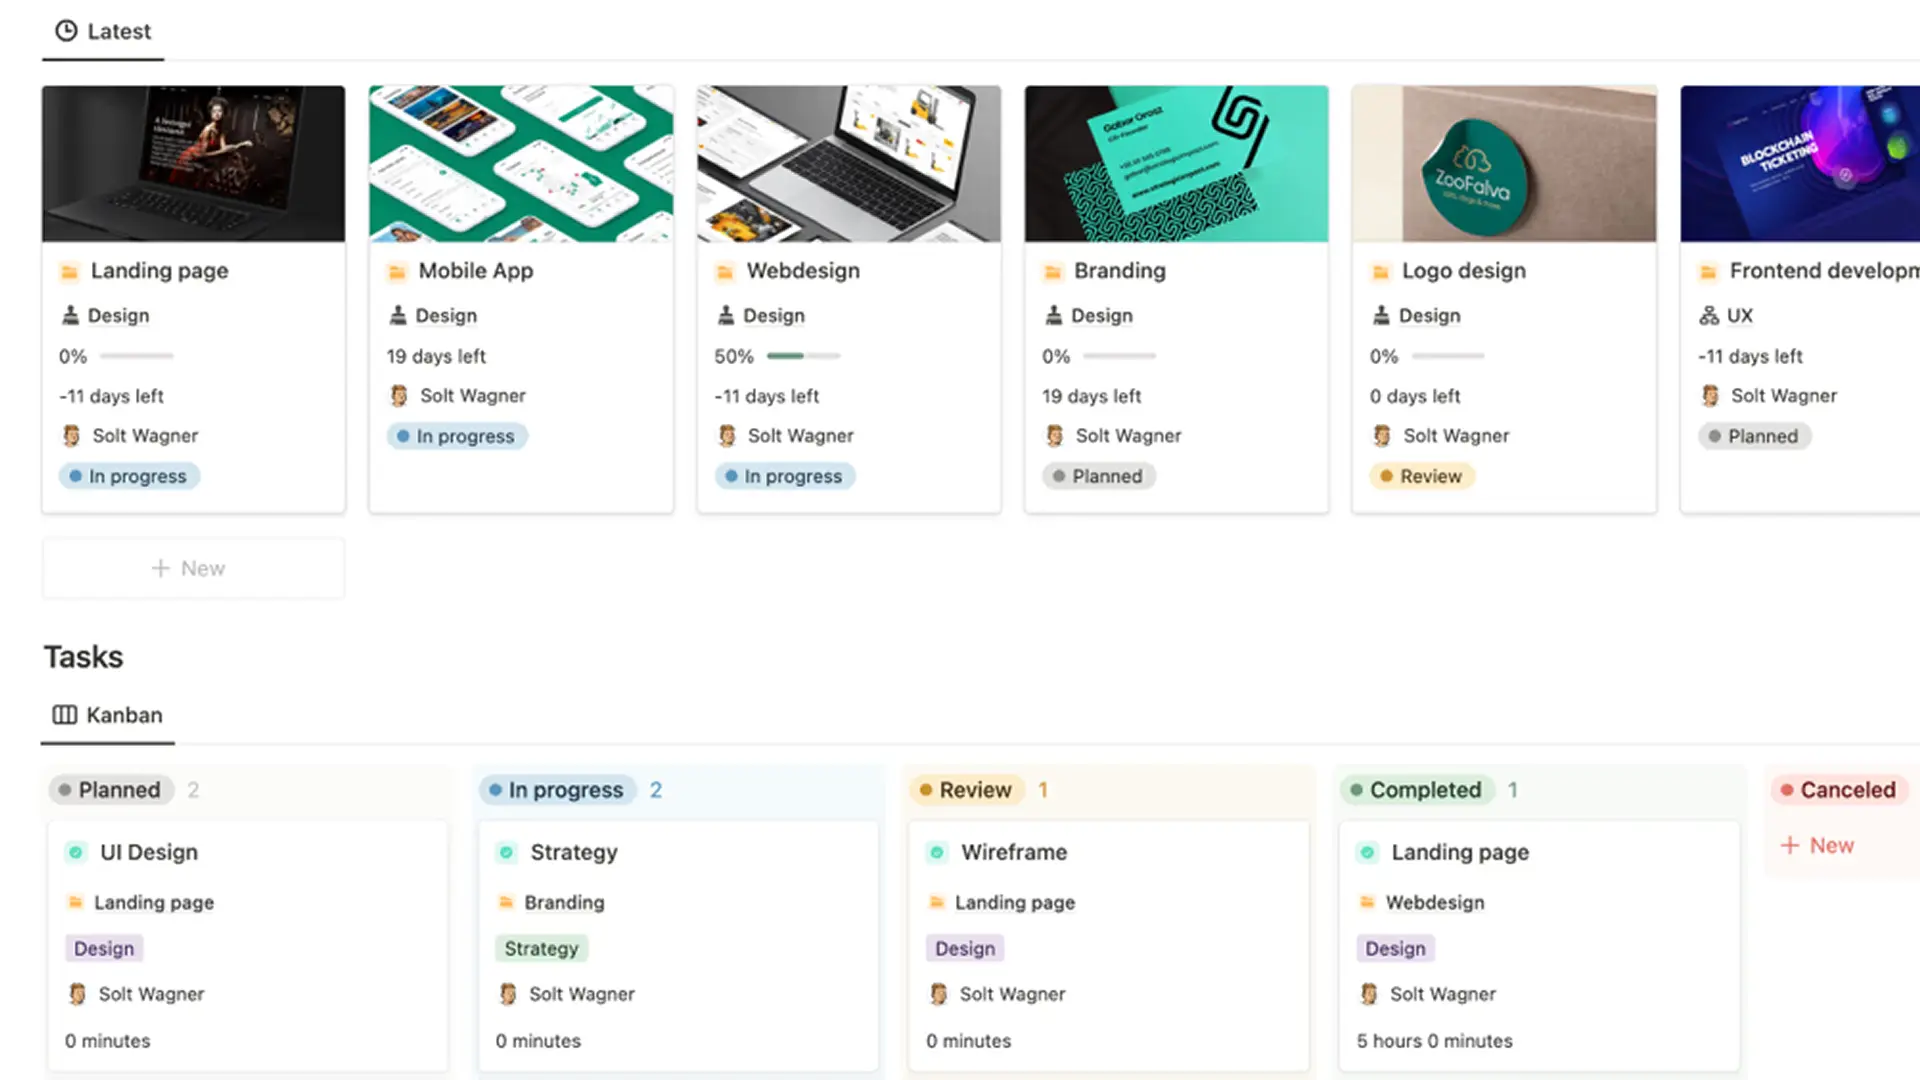Click the Planned status tag on Branding card
Screen dimensions: 1920x1080
pyautogui.click(x=1098, y=477)
